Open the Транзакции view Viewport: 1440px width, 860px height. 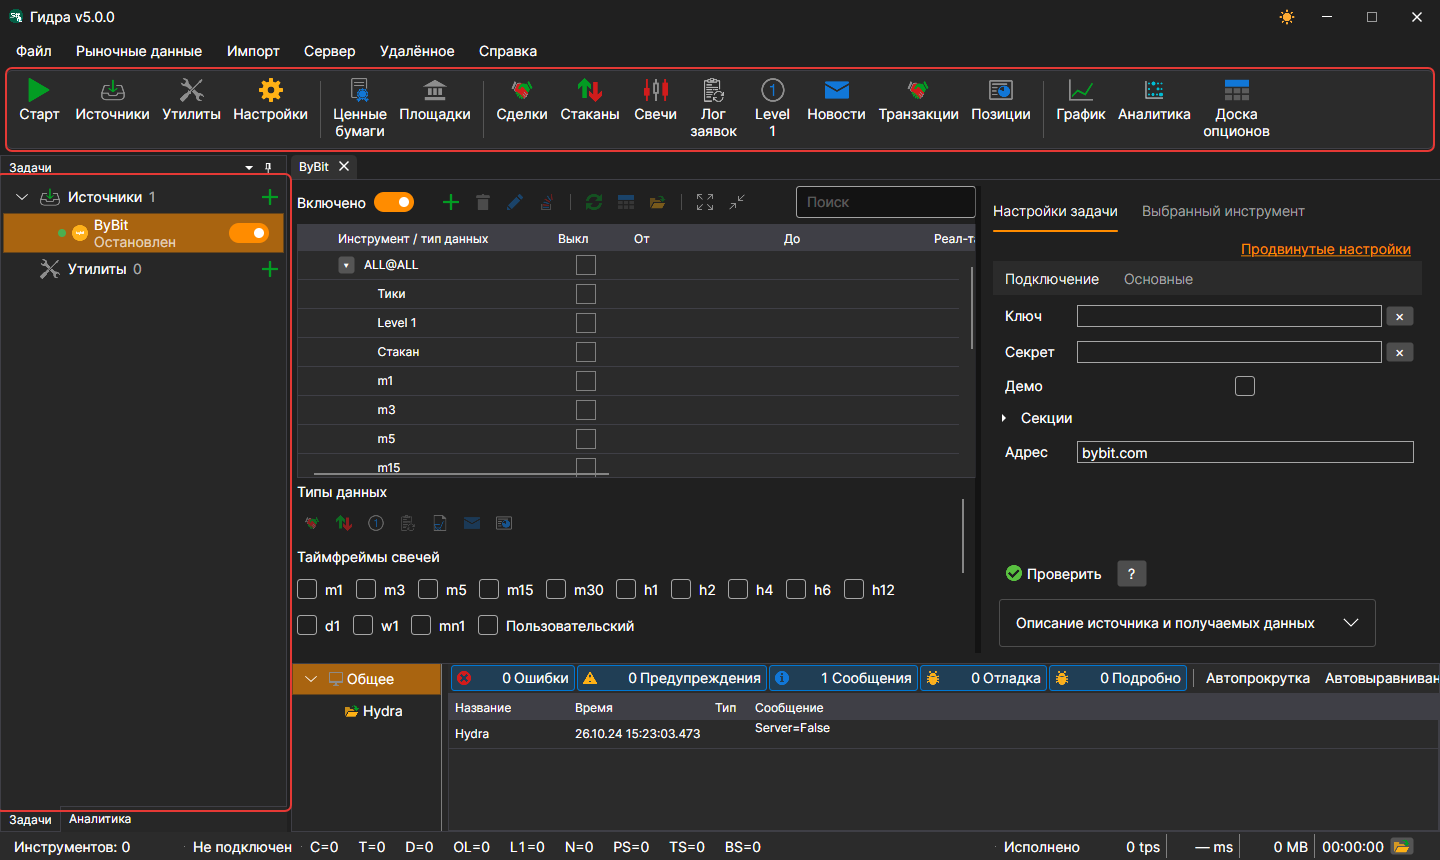pyautogui.click(x=918, y=101)
